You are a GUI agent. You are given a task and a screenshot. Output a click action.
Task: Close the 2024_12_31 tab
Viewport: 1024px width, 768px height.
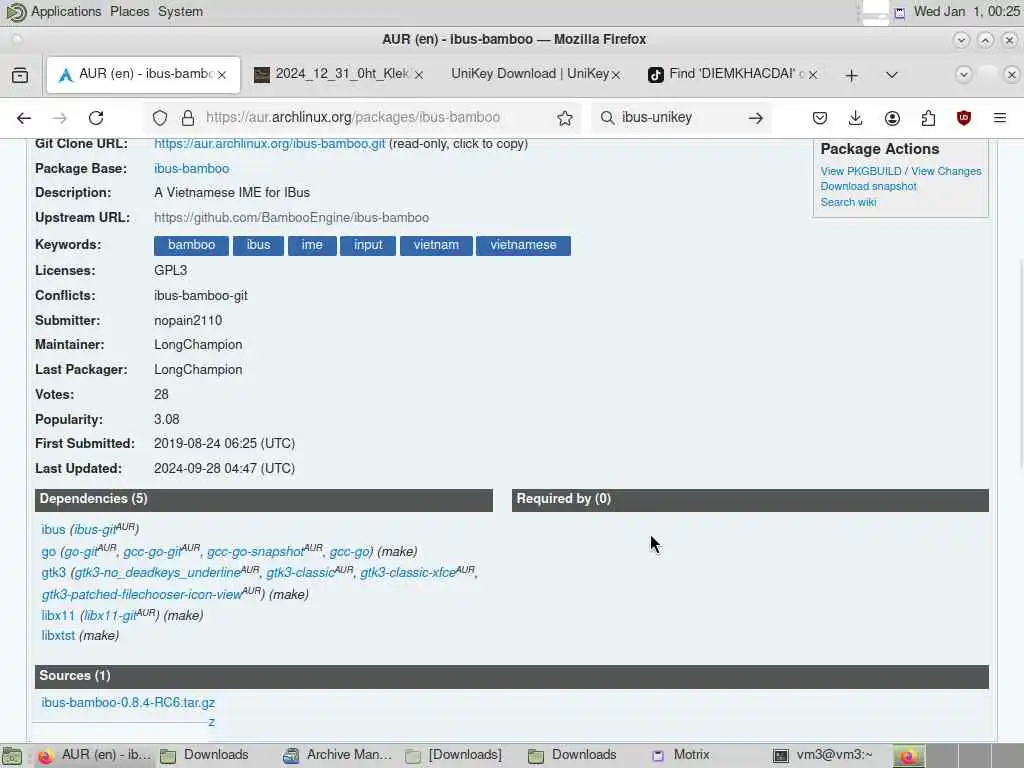tap(419, 75)
